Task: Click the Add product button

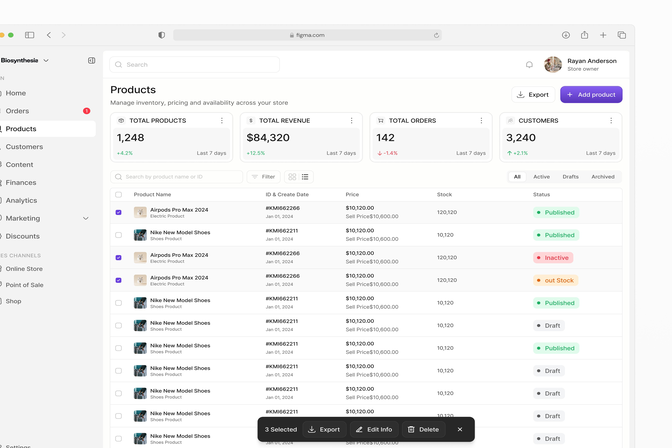Action: pyautogui.click(x=591, y=95)
